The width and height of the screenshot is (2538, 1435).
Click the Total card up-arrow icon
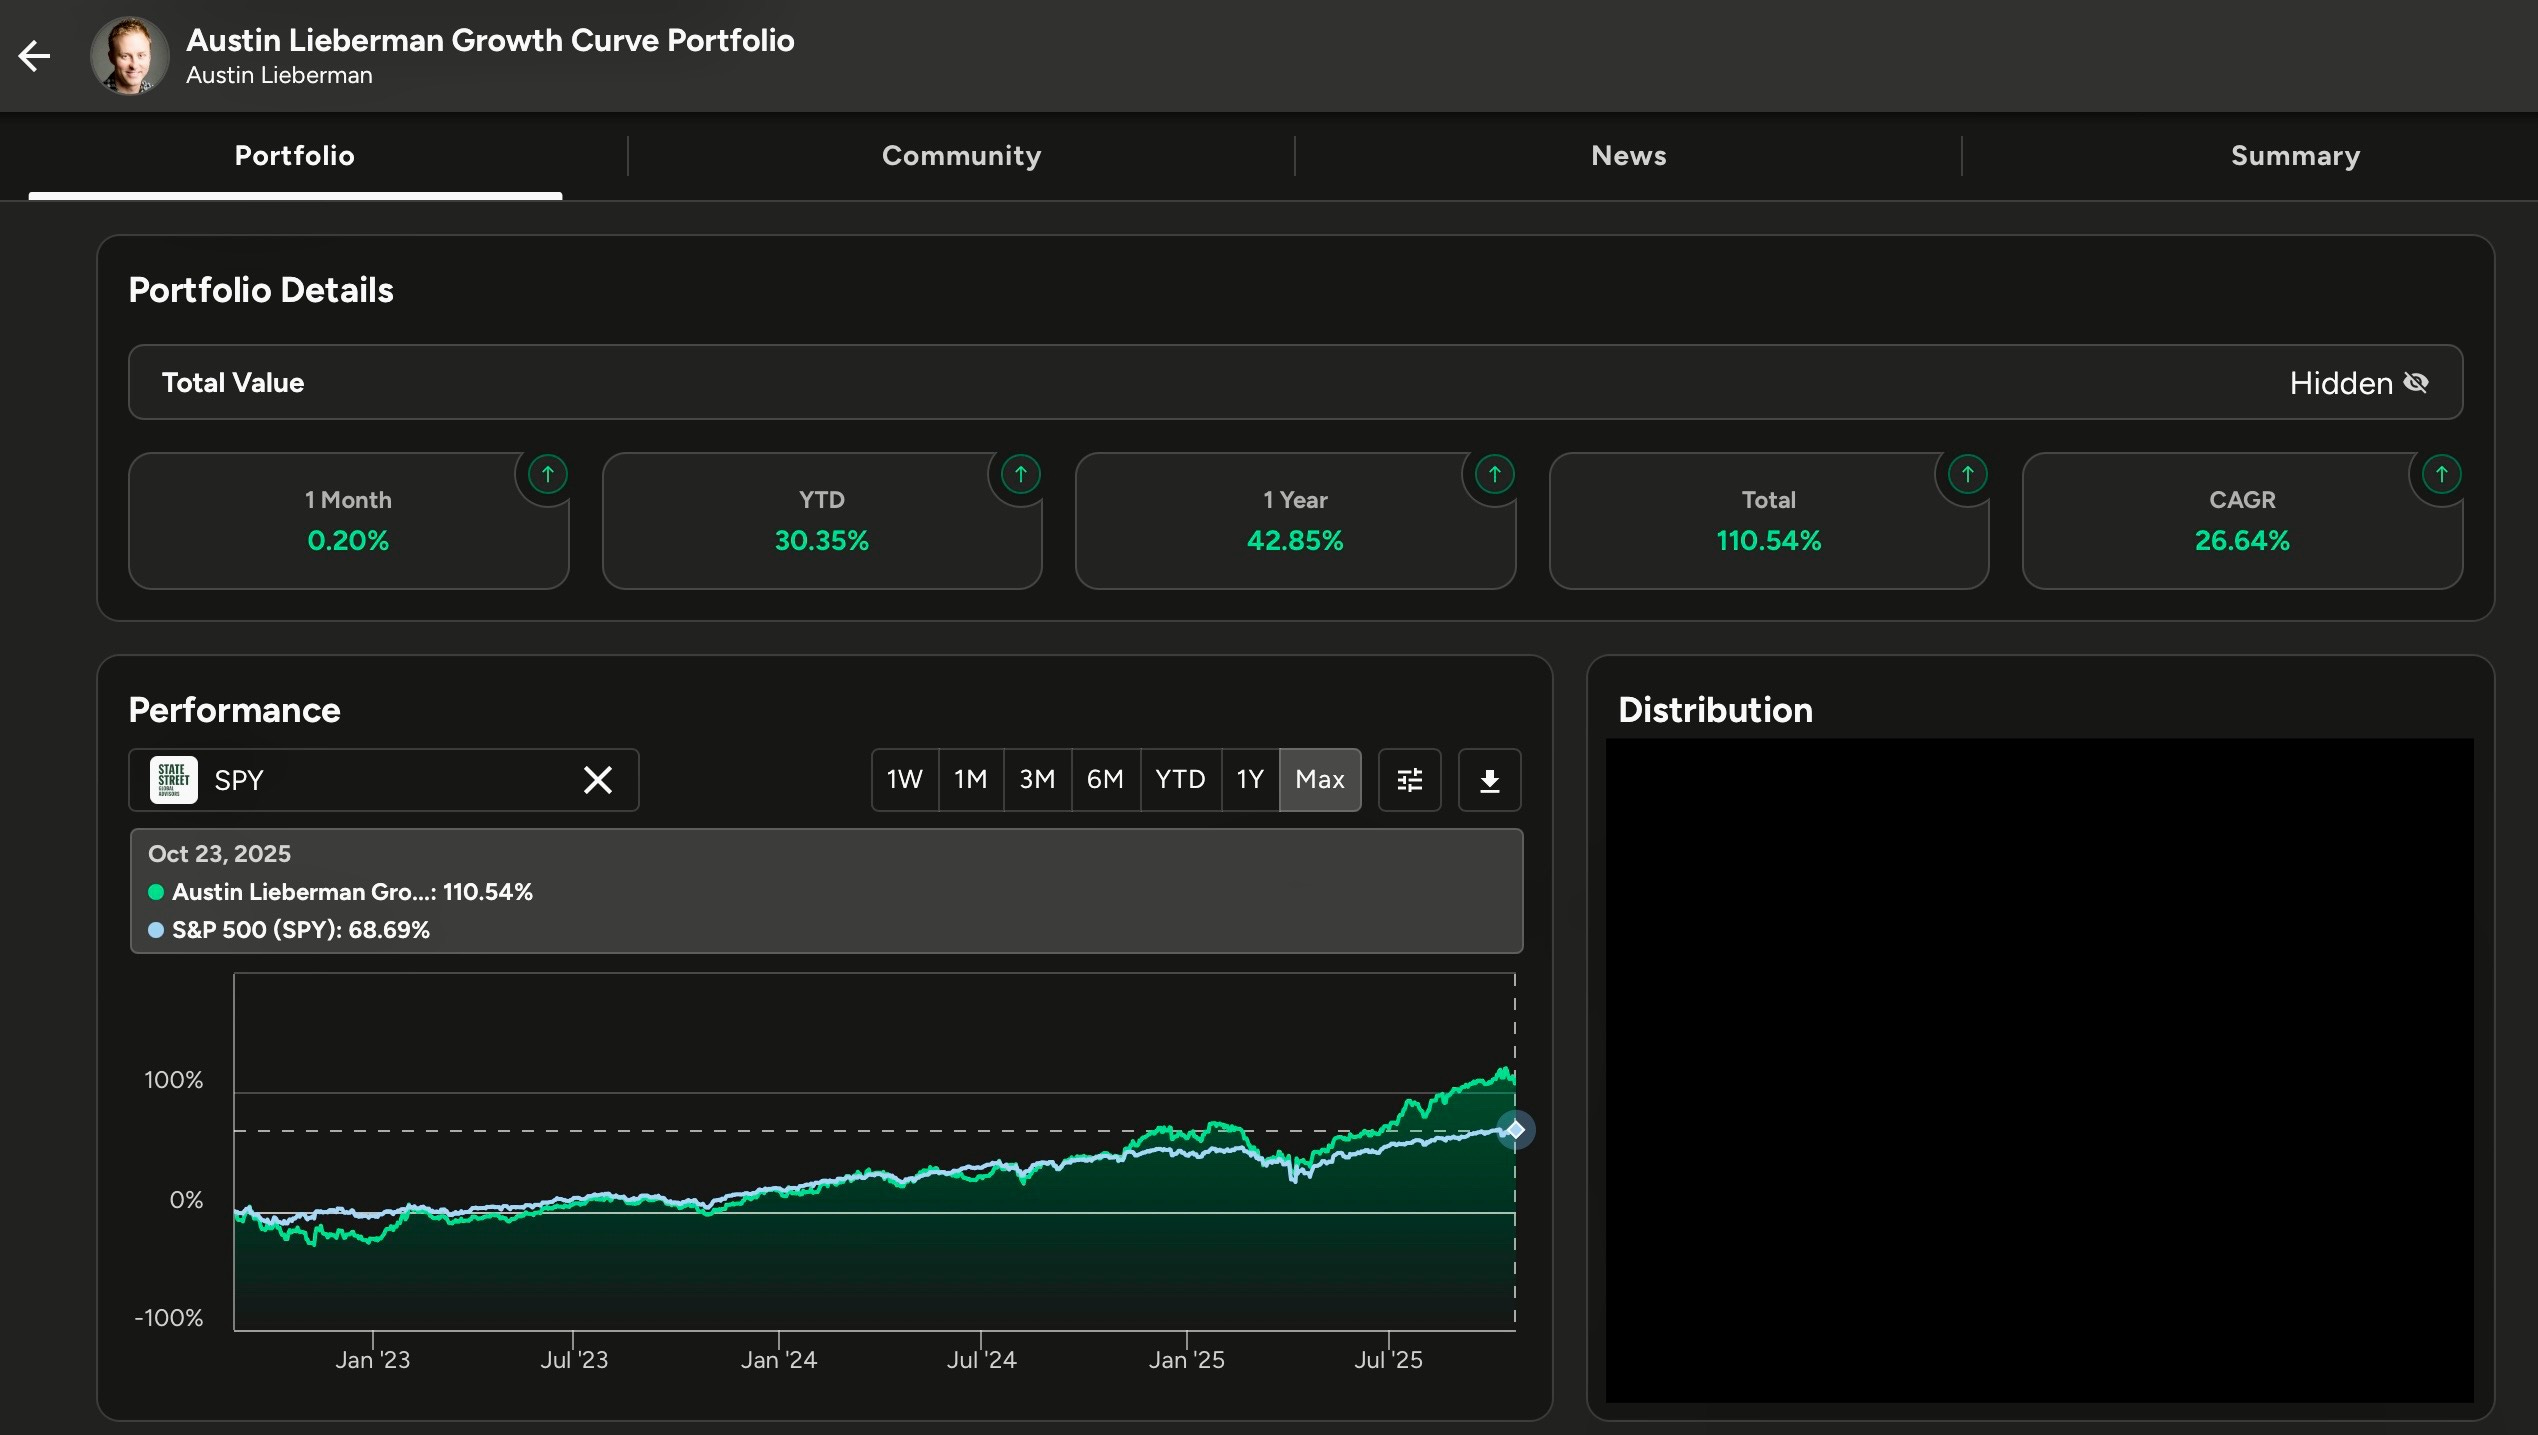click(1967, 474)
